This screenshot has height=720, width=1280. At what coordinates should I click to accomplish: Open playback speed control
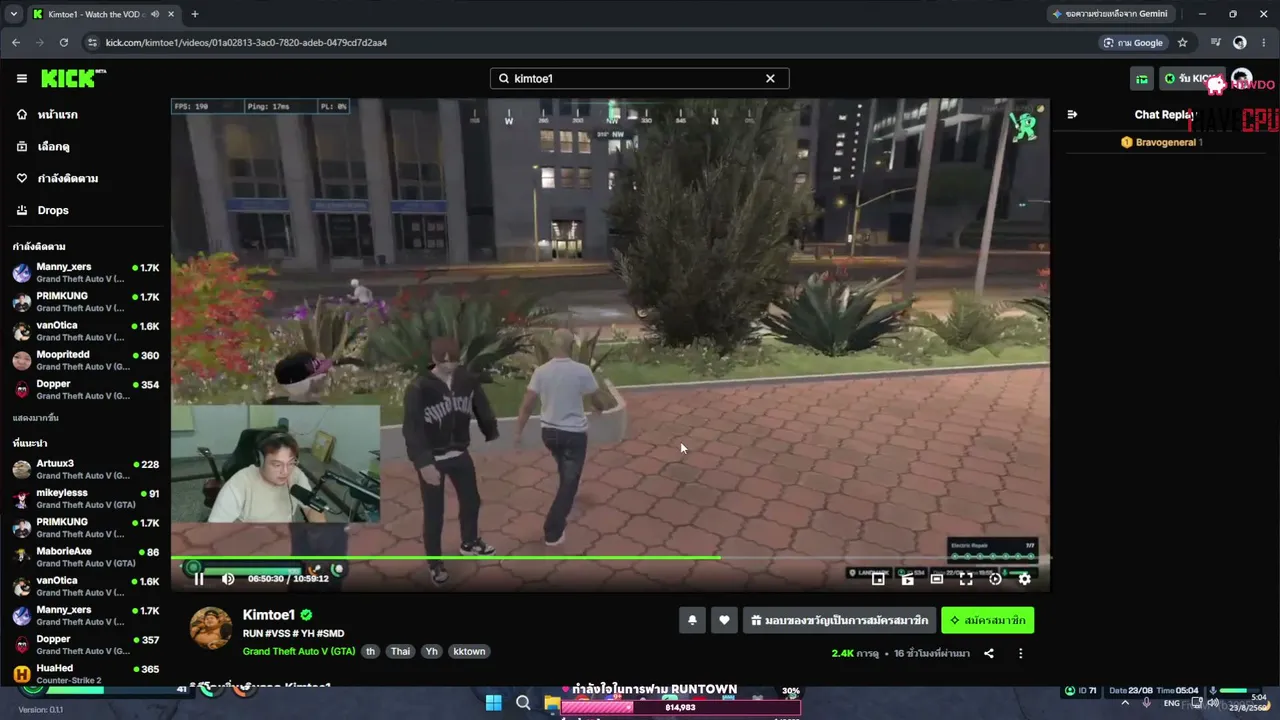coord(995,578)
